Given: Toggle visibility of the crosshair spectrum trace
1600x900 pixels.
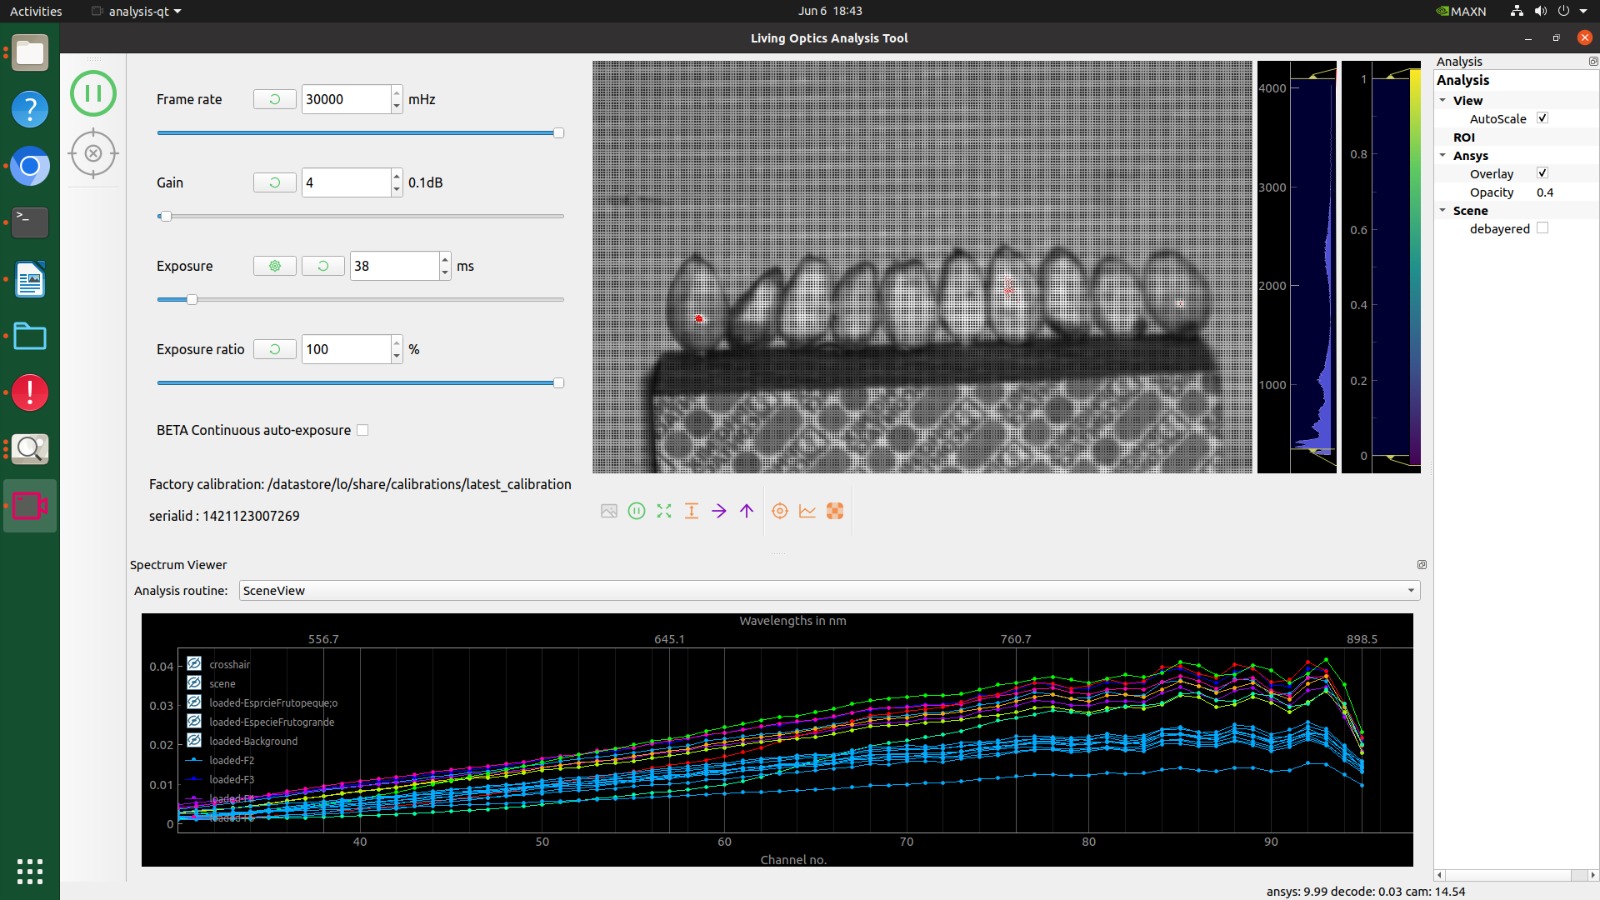Looking at the screenshot, I should point(193,663).
